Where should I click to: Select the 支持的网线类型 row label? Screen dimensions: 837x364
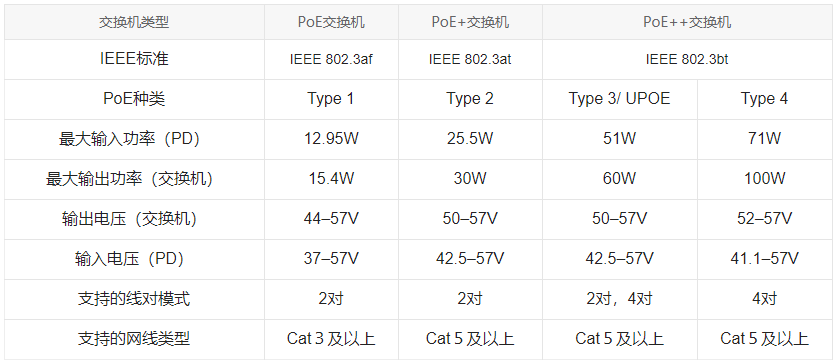pos(134,339)
